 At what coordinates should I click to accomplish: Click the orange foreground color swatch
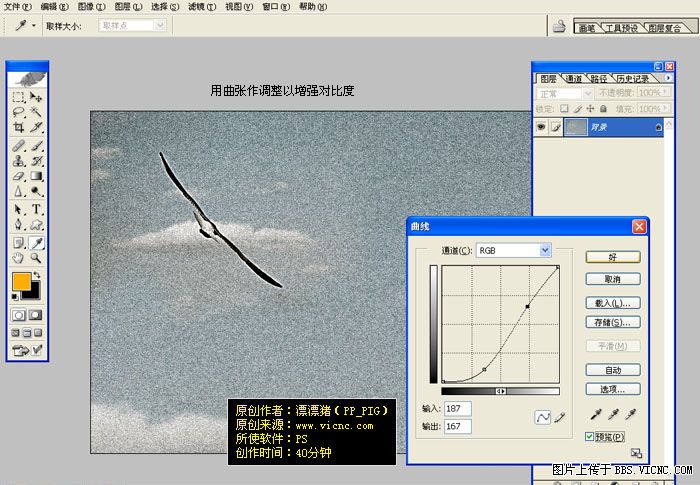[21, 281]
